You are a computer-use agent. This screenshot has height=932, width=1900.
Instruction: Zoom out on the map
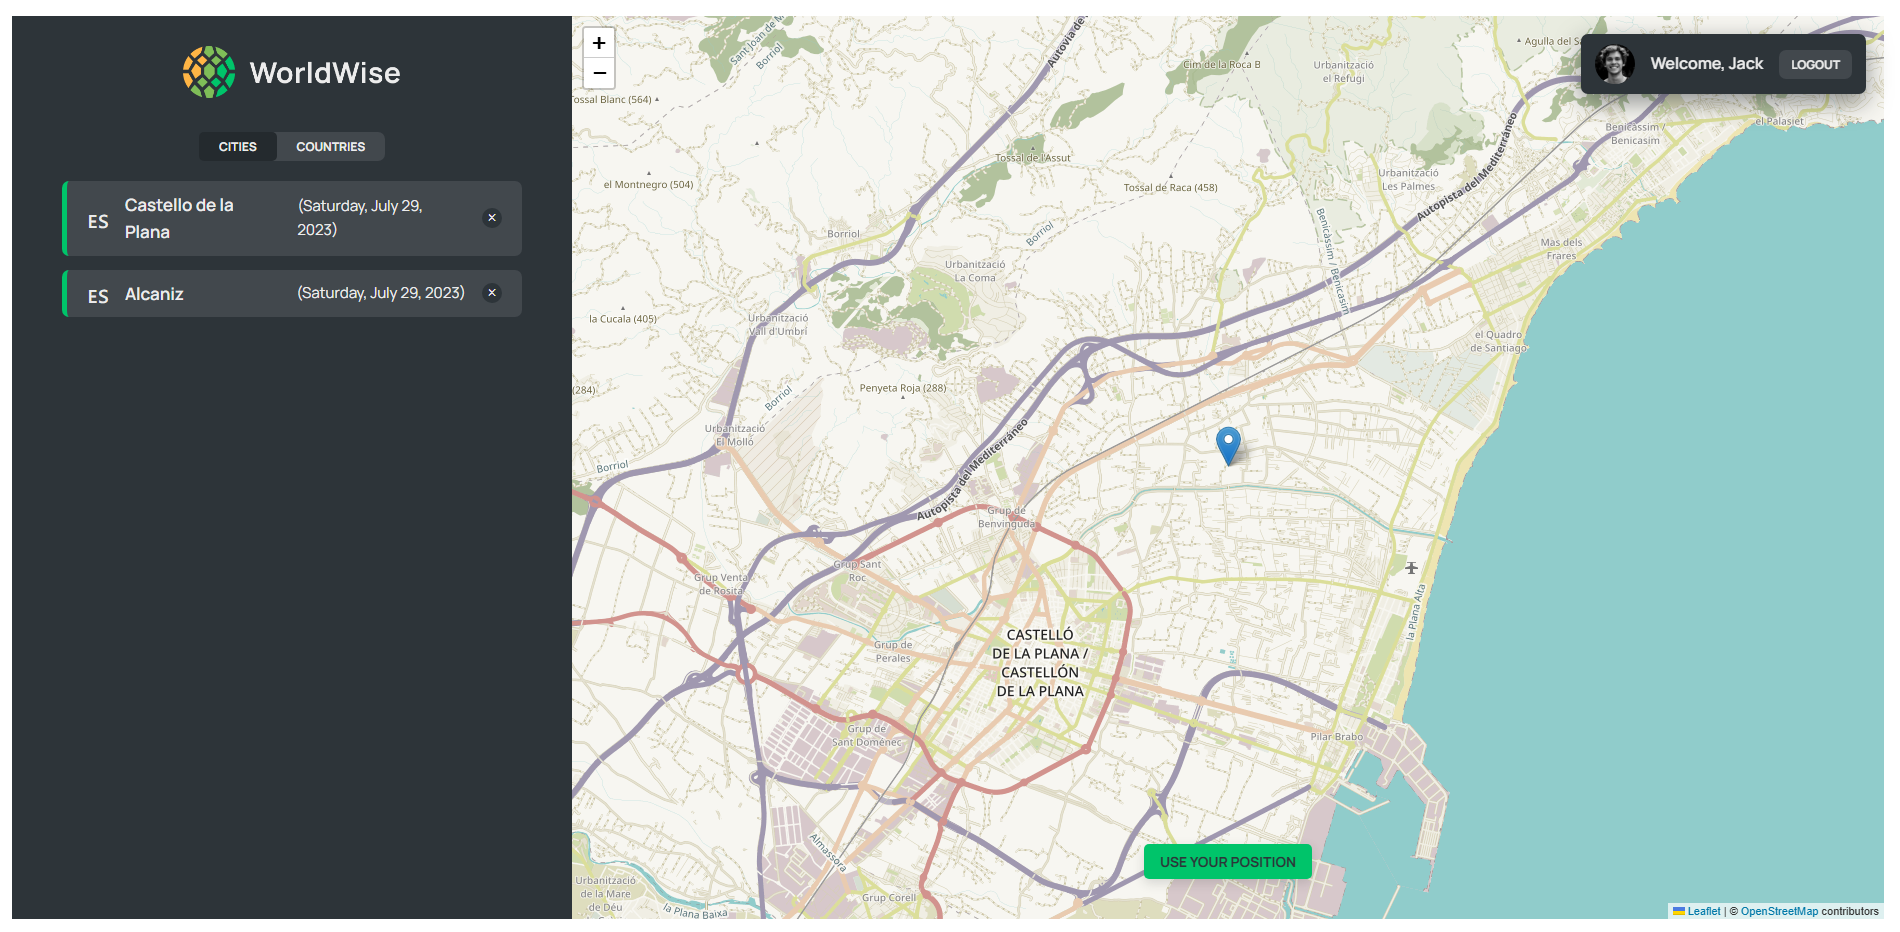click(x=599, y=73)
